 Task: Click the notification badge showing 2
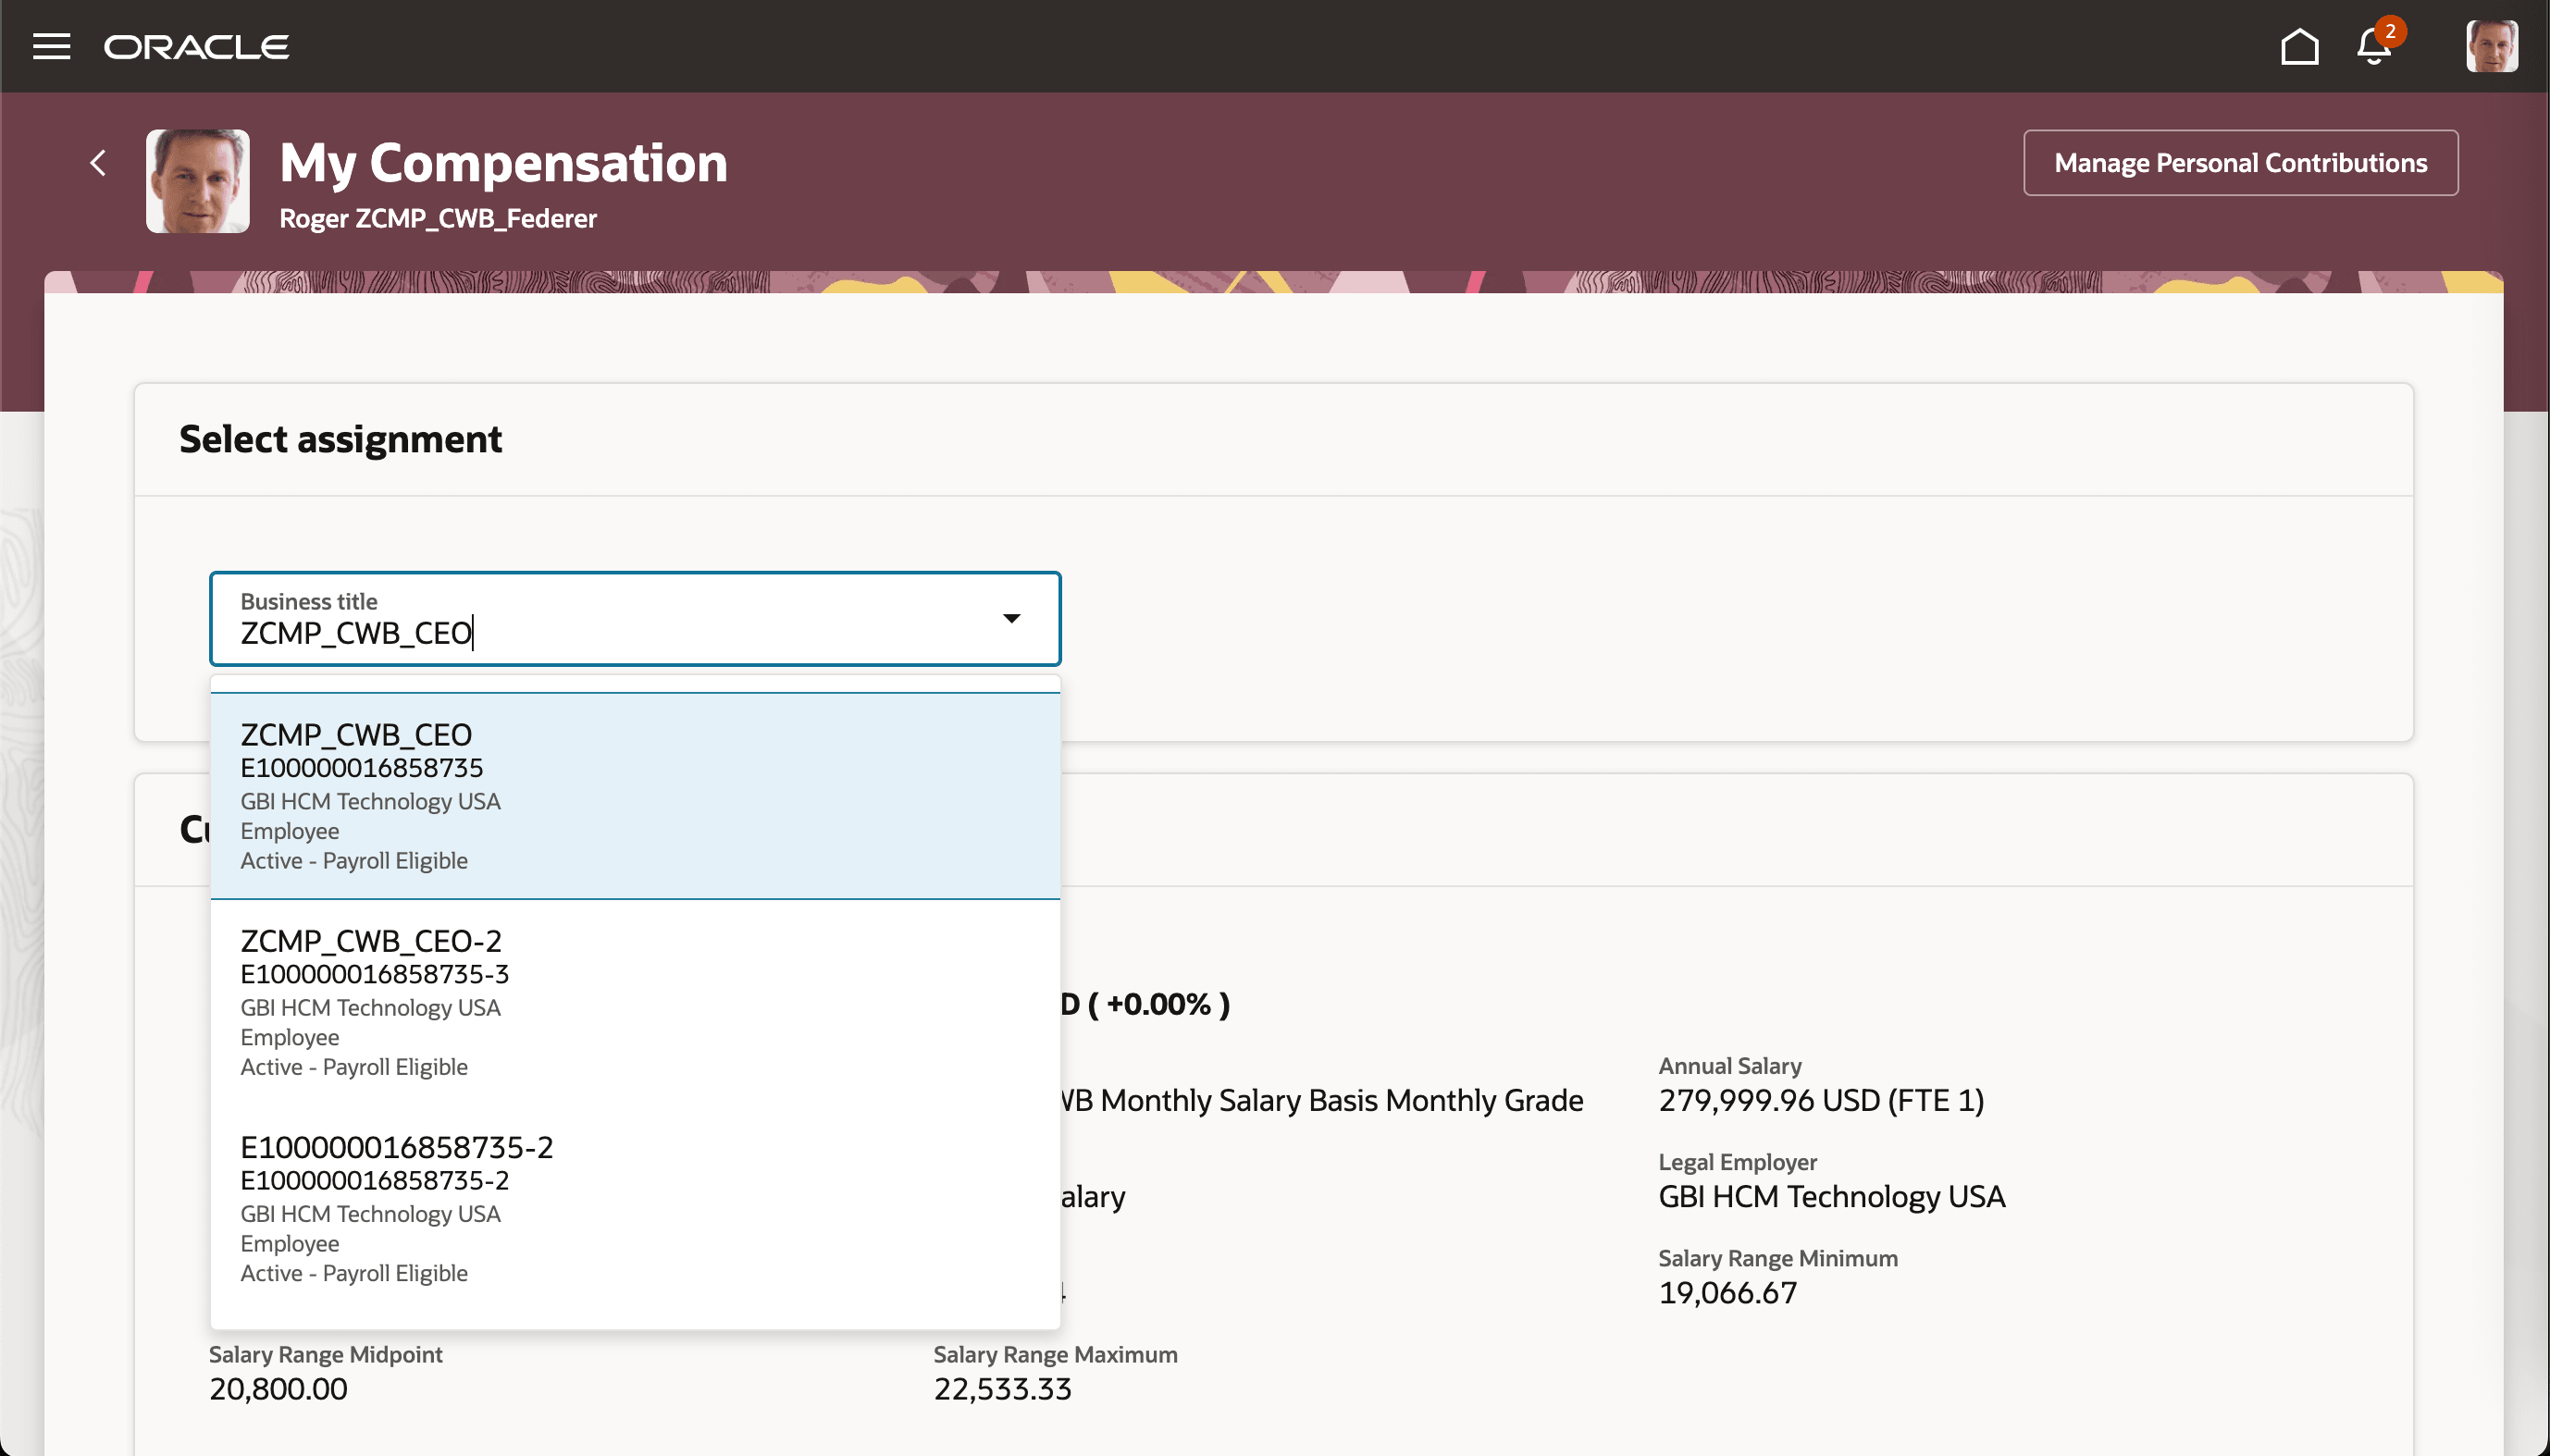(2392, 32)
